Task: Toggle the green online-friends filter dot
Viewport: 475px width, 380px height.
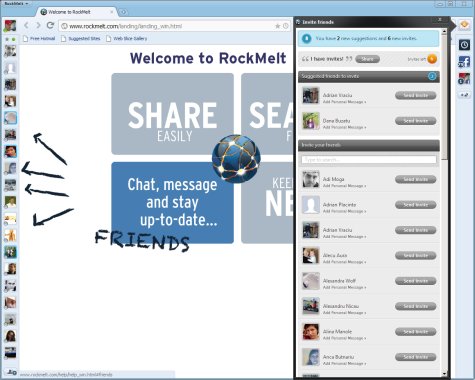Action: click(14, 39)
